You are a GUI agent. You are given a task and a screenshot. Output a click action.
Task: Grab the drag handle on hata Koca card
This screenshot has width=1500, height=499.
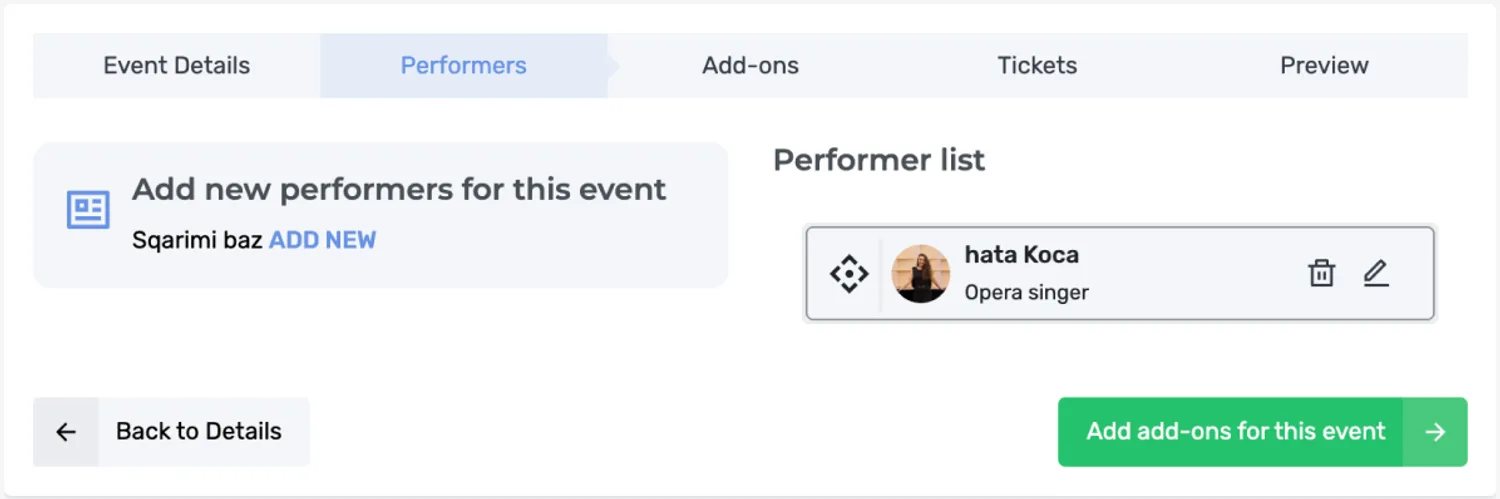[x=849, y=273]
